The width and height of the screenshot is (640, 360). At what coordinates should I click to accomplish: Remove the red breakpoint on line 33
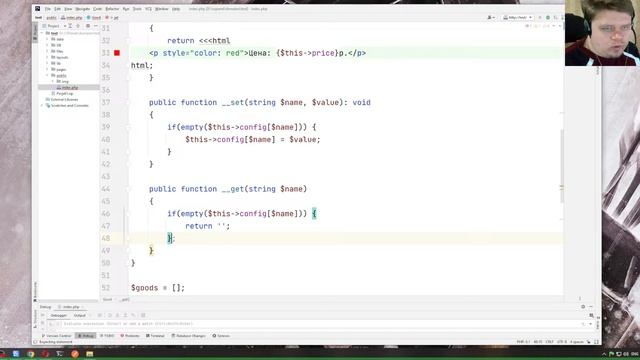point(117,53)
